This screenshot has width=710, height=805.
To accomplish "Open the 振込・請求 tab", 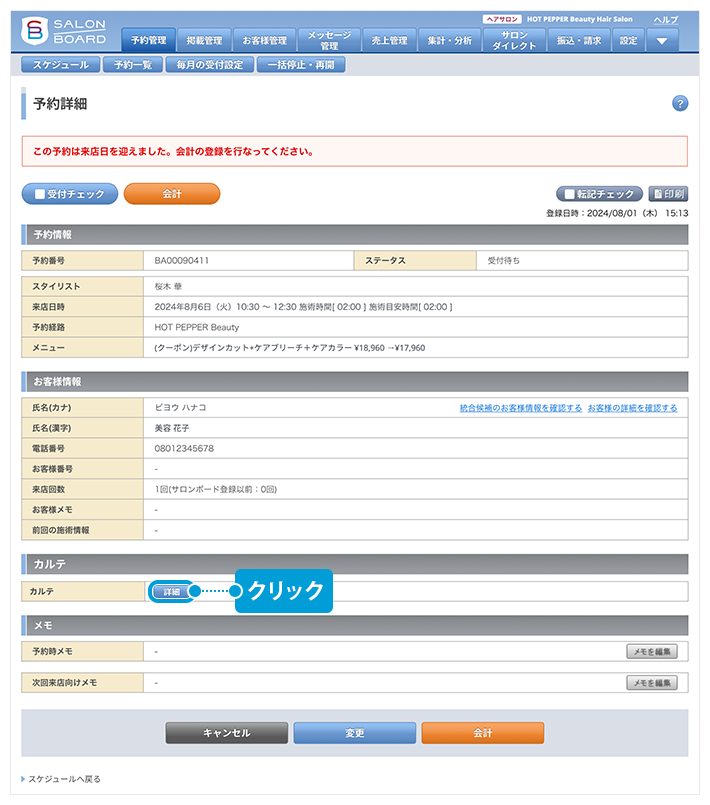I will [x=579, y=40].
